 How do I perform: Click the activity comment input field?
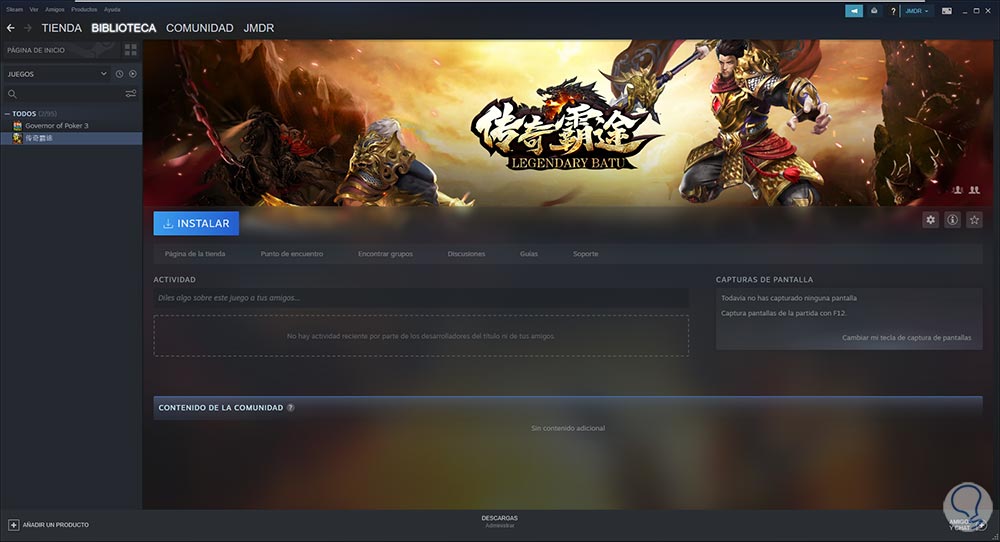click(421, 298)
